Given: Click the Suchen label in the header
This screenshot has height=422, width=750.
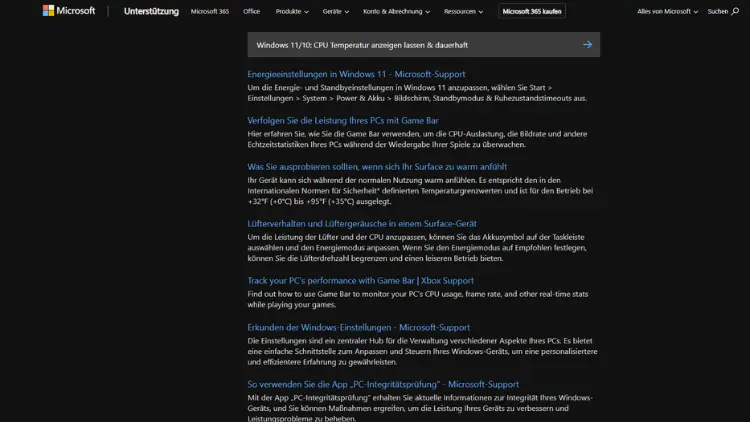Looking at the screenshot, I should [717, 11].
